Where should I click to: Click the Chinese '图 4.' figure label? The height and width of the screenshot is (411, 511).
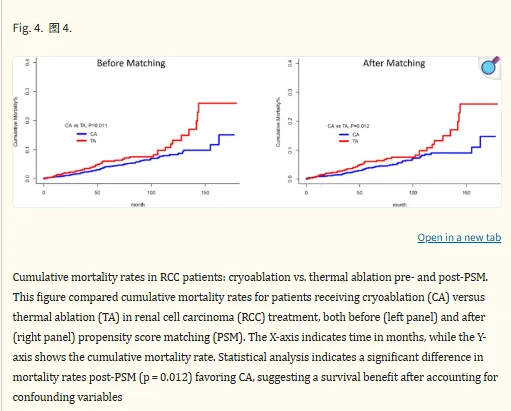60,28
